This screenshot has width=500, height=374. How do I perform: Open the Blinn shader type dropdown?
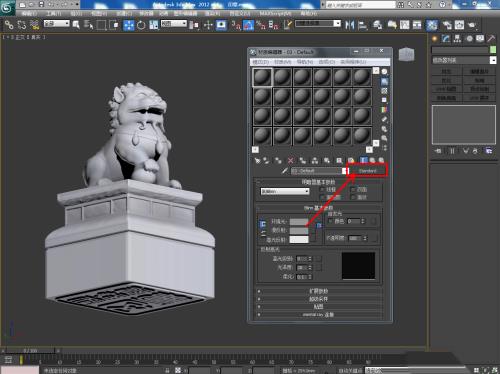click(285, 191)
